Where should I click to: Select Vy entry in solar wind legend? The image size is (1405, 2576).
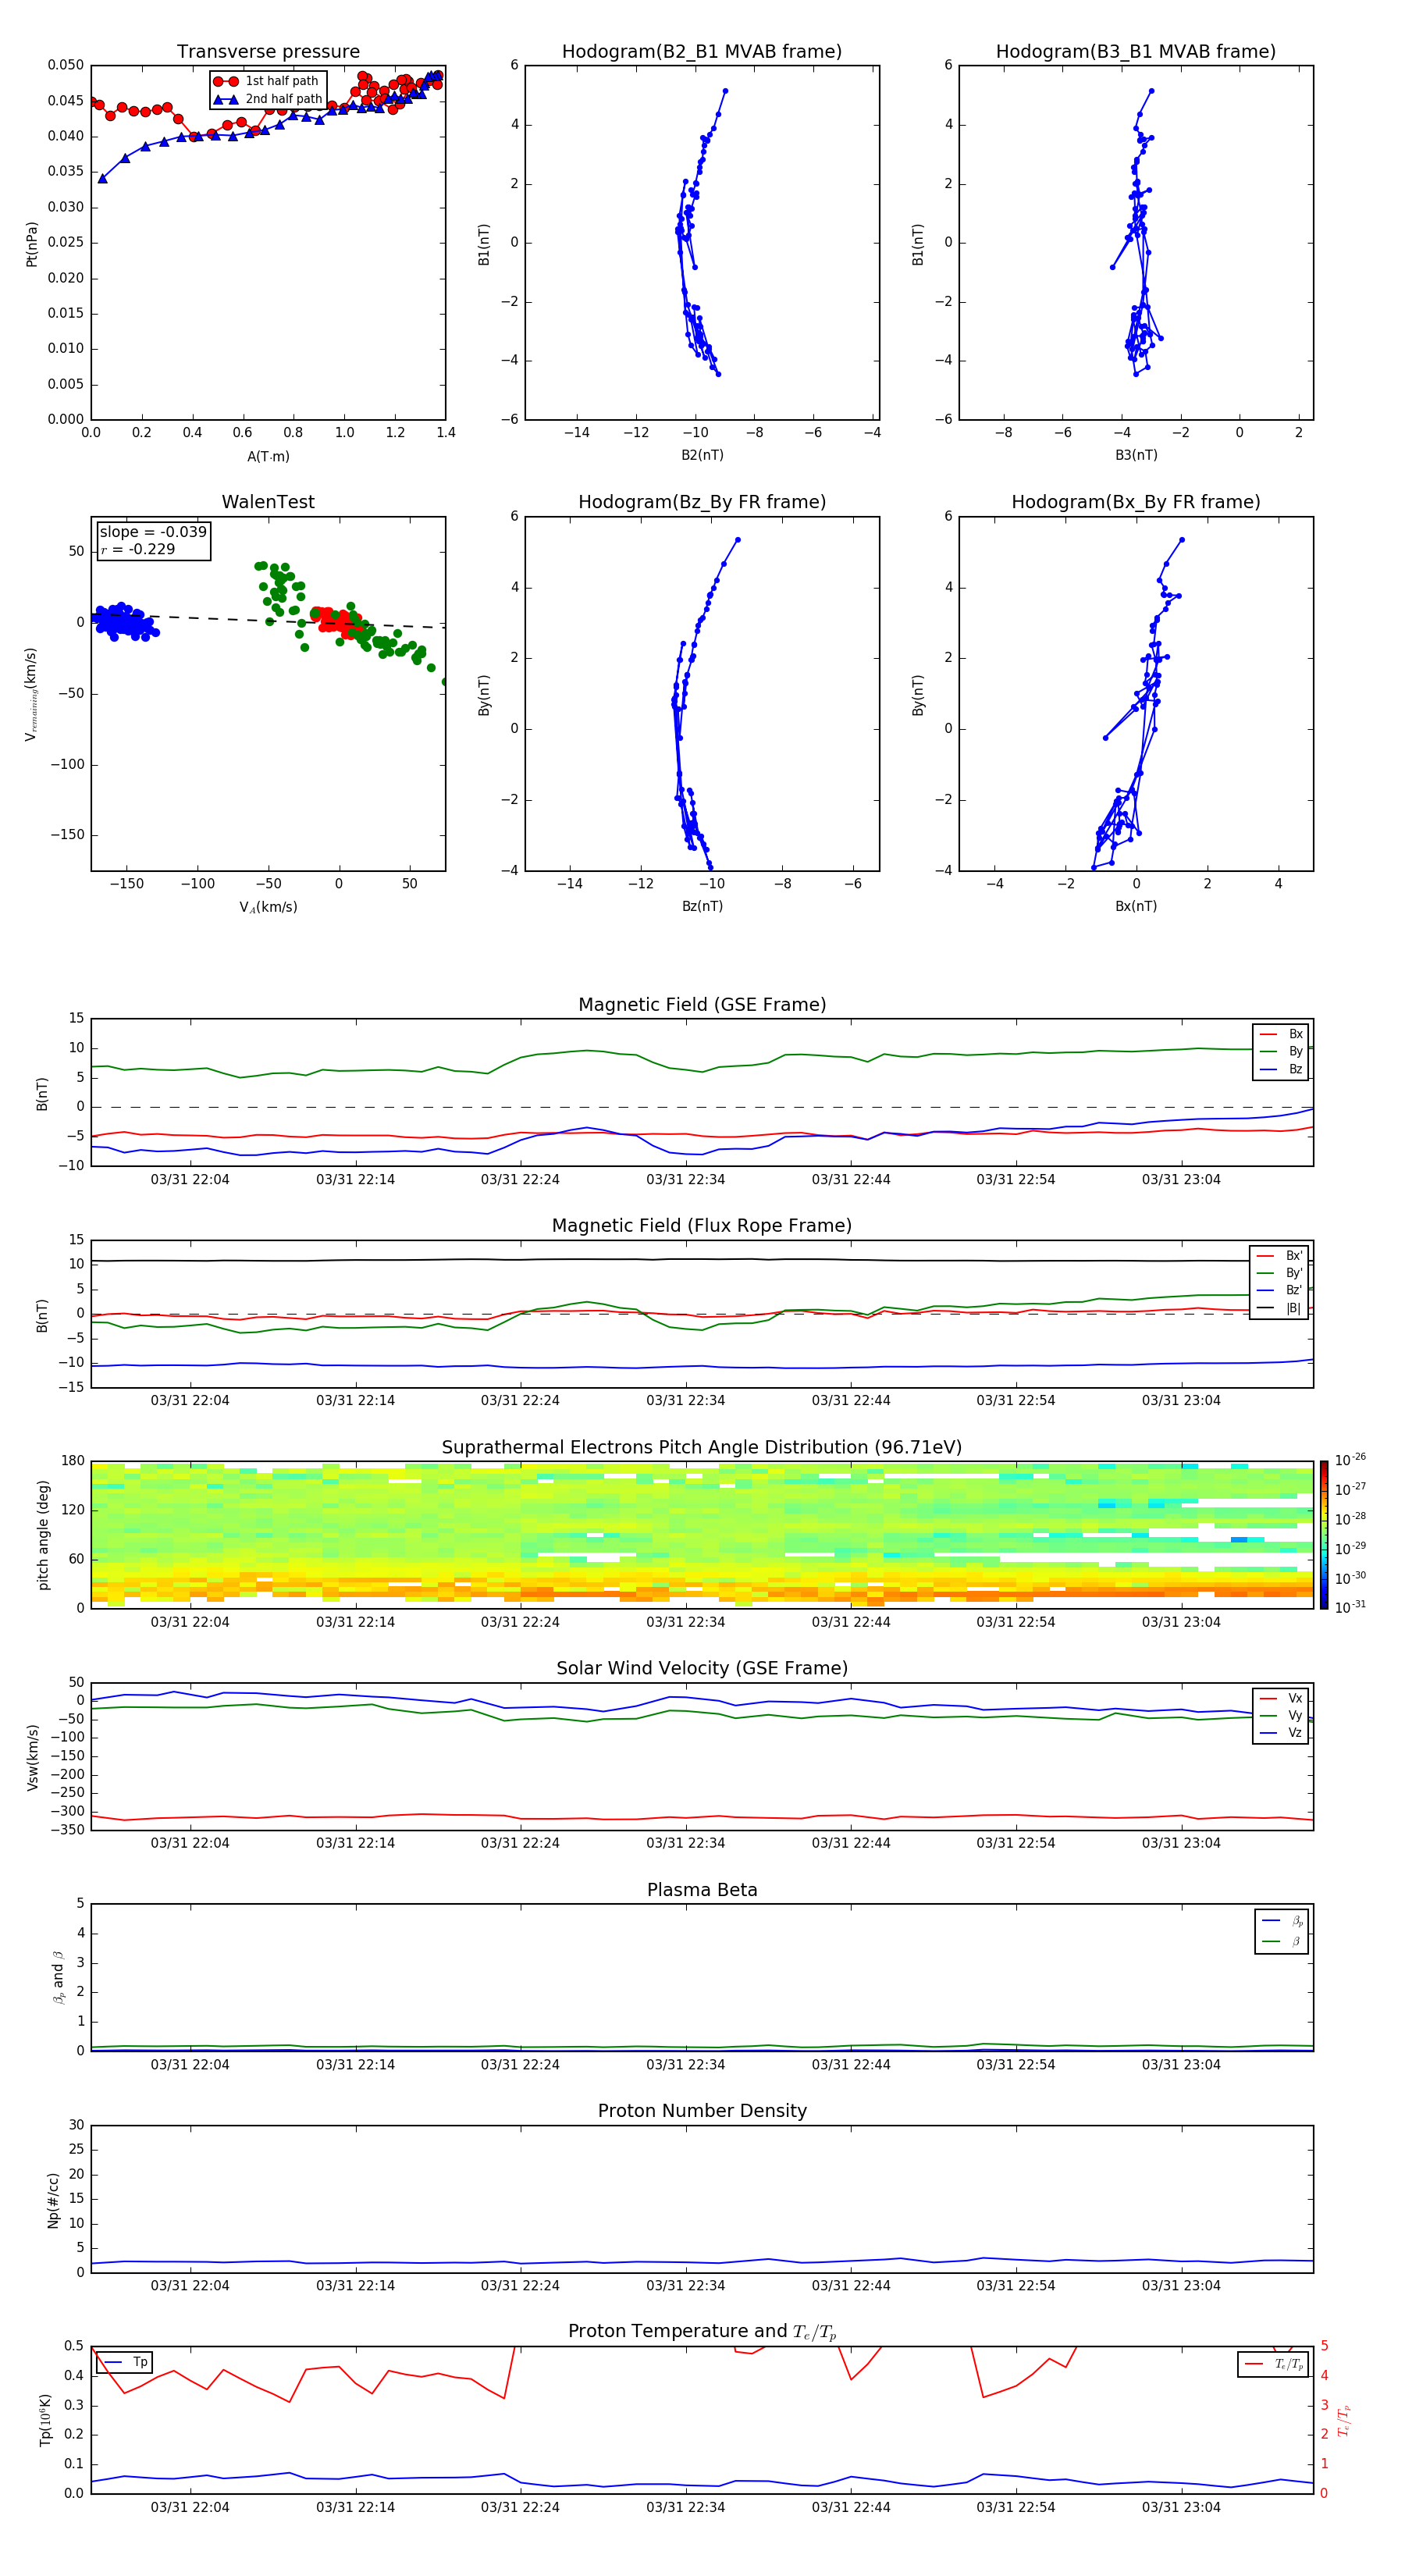1281,1715
